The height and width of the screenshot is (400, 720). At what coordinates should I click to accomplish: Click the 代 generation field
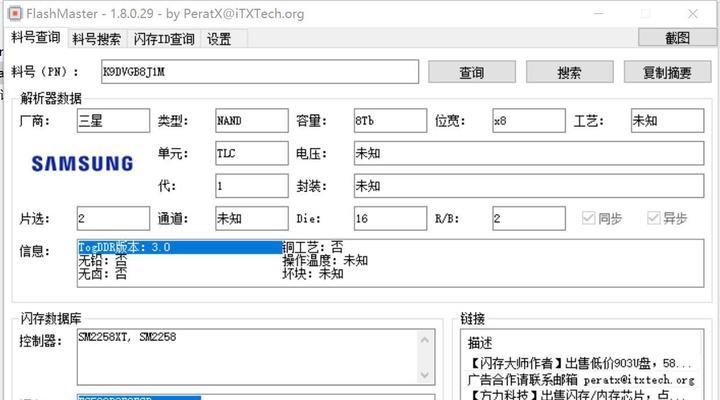(252, 186)
